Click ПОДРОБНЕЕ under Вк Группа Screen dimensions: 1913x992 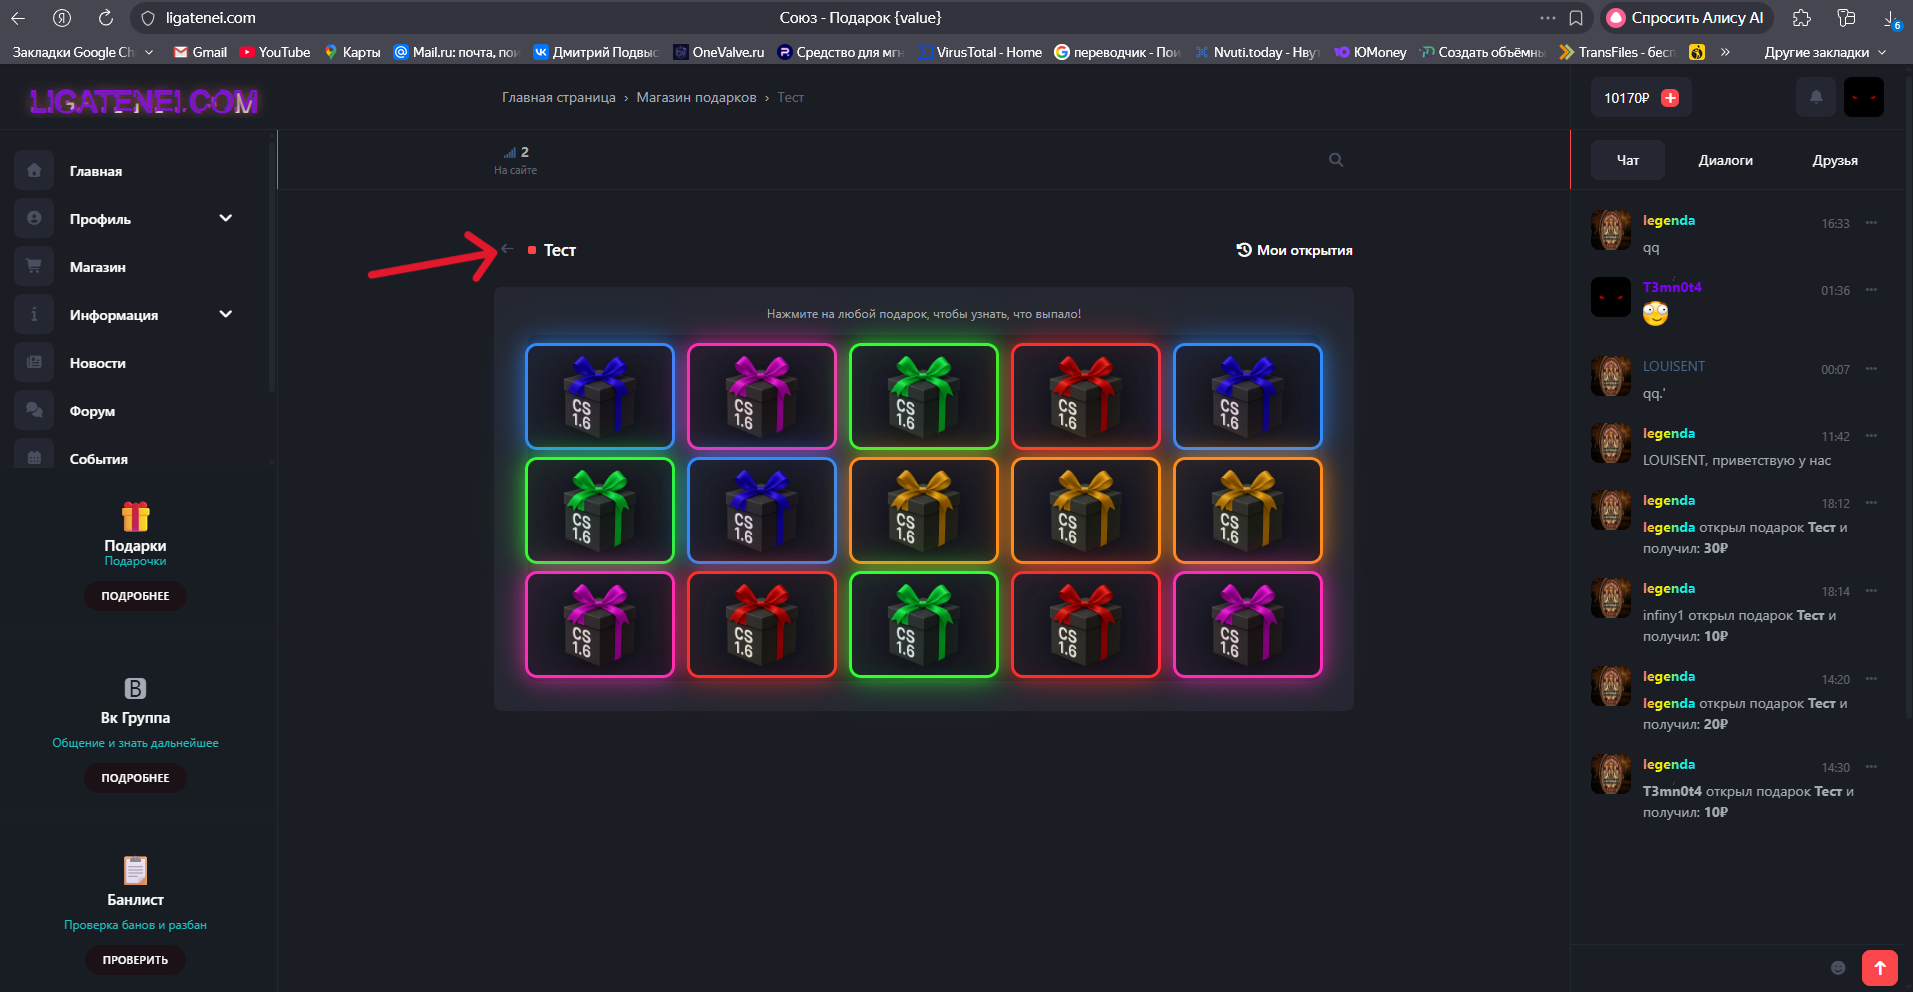[x=135, y=778]
